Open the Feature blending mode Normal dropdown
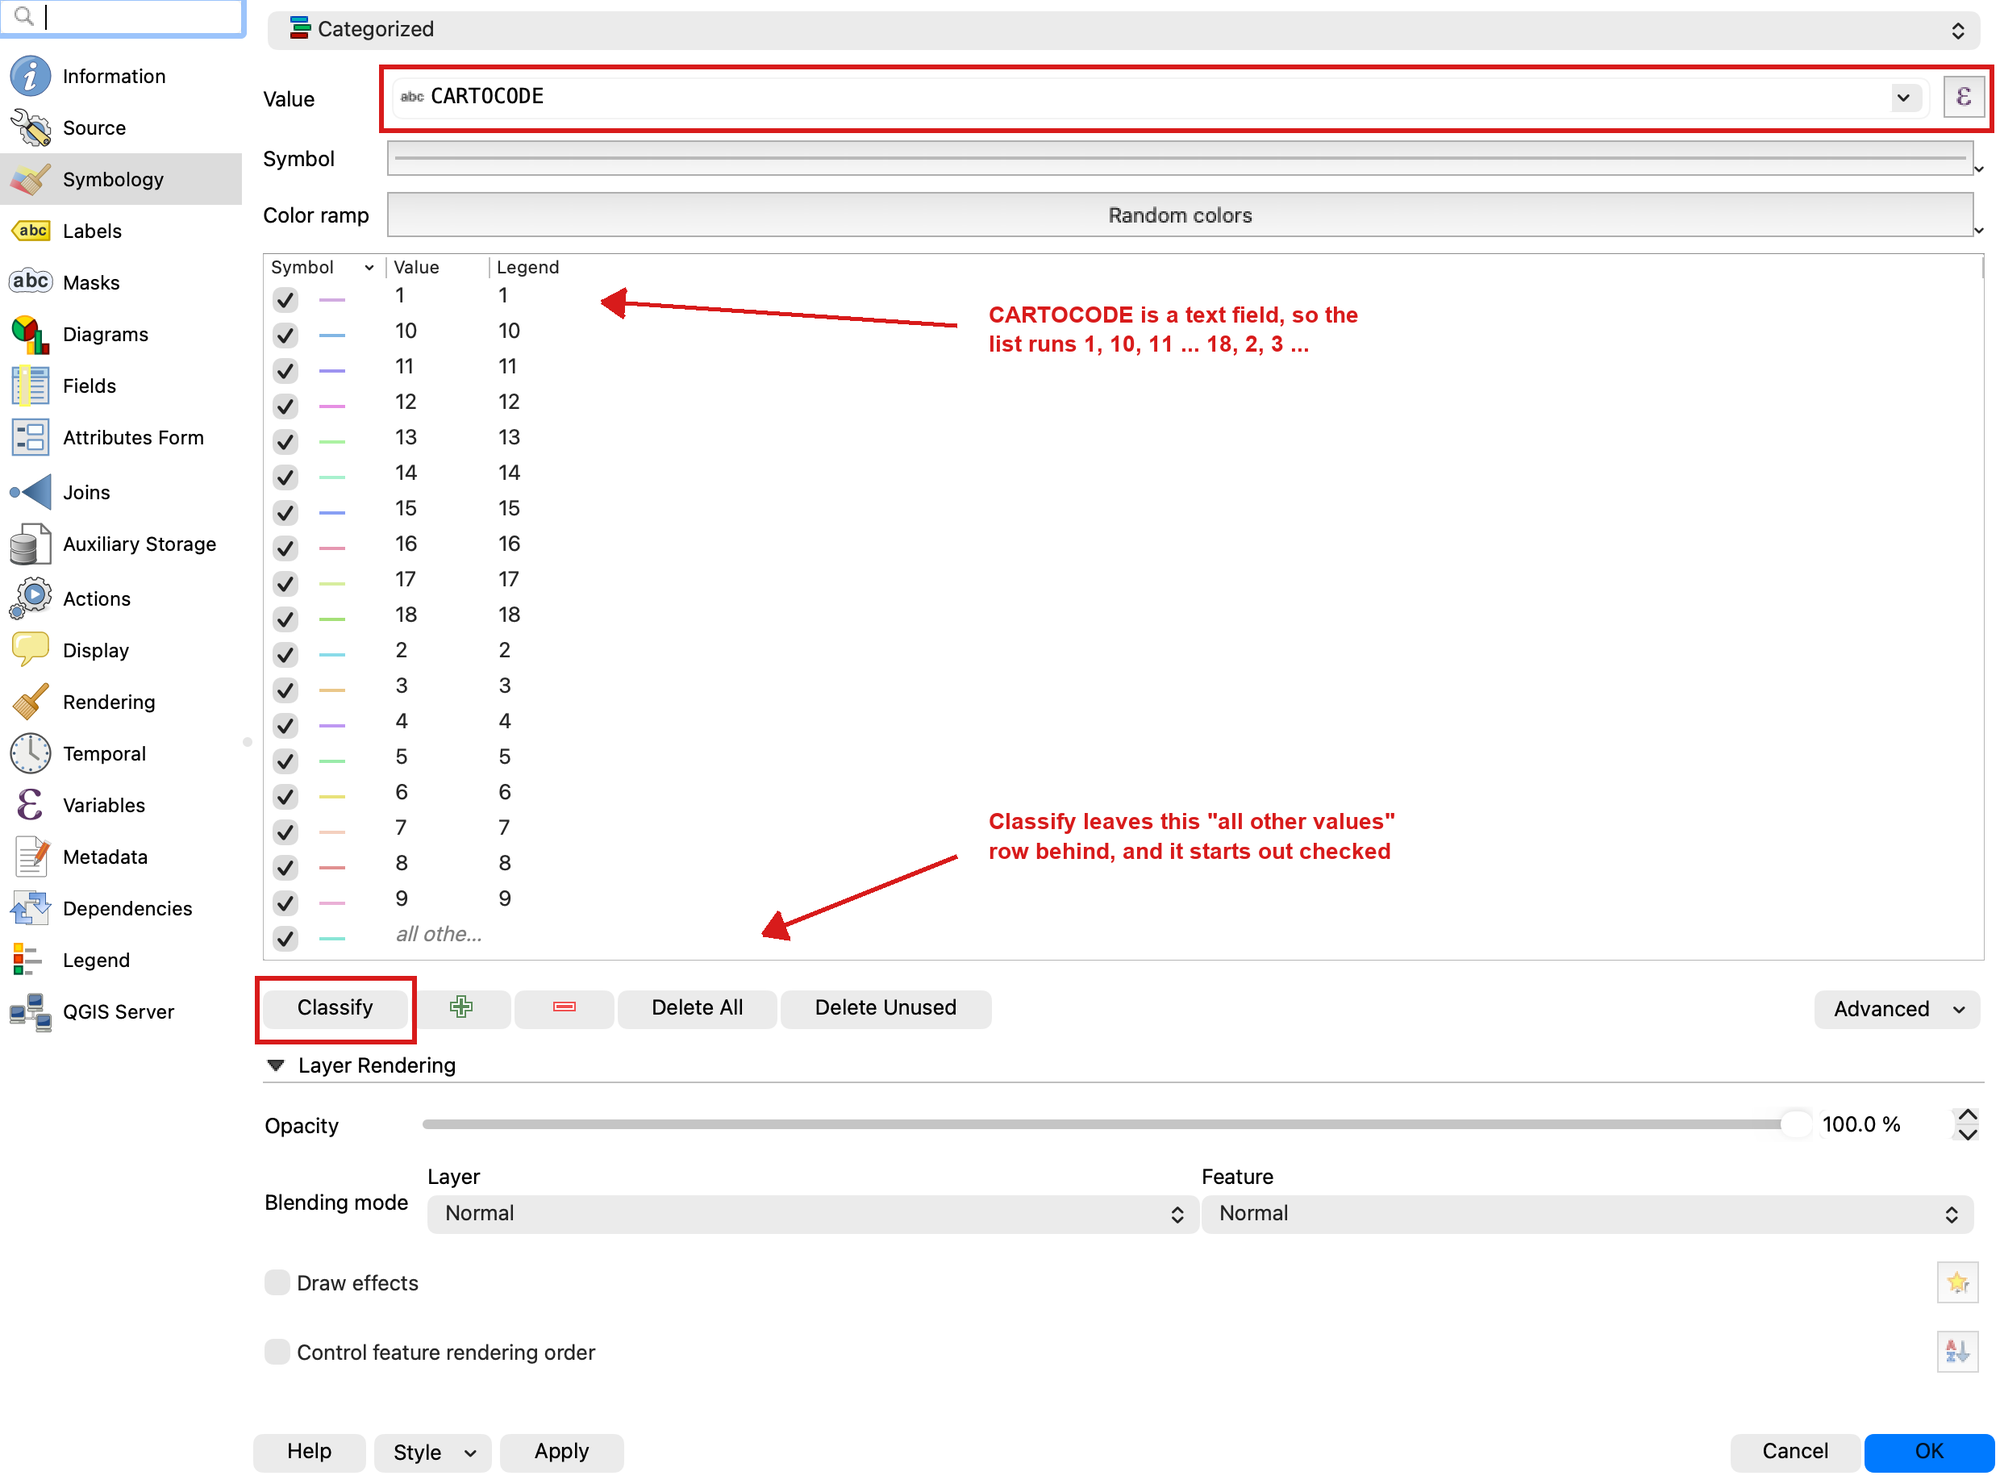This screenshot has height=1484, width=2000. click(x=1587, y=1213)
